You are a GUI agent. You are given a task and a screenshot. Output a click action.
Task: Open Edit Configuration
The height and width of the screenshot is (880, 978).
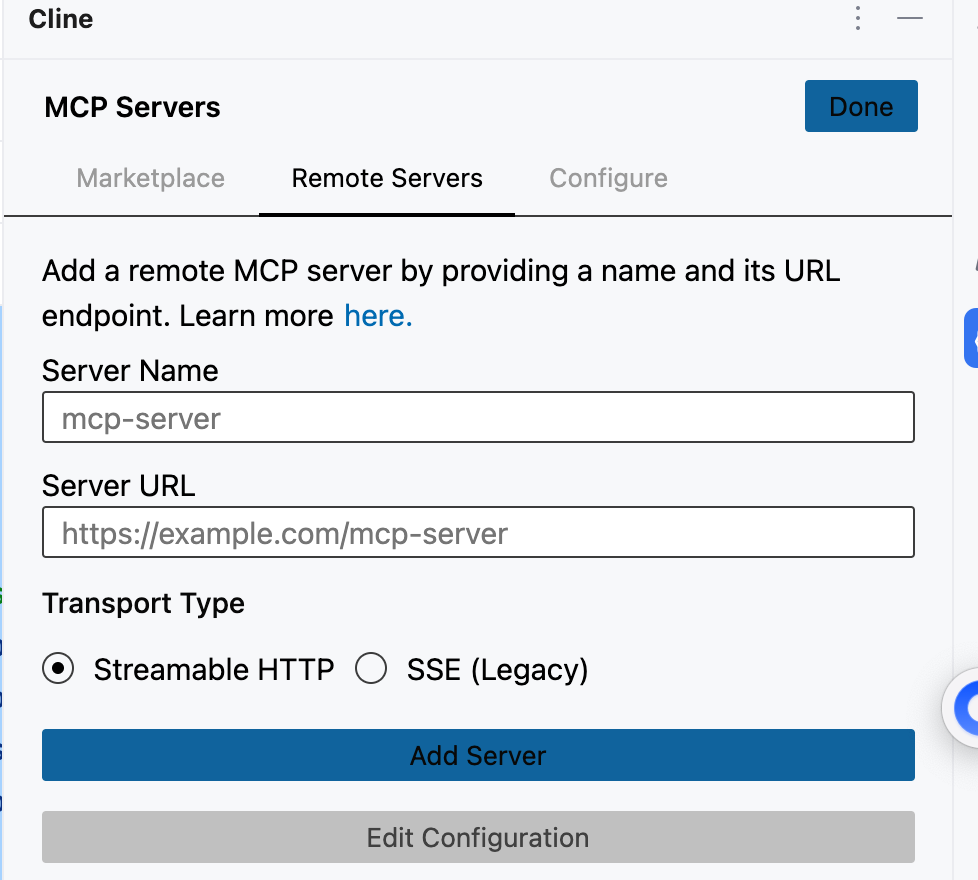tap(478, 837)
